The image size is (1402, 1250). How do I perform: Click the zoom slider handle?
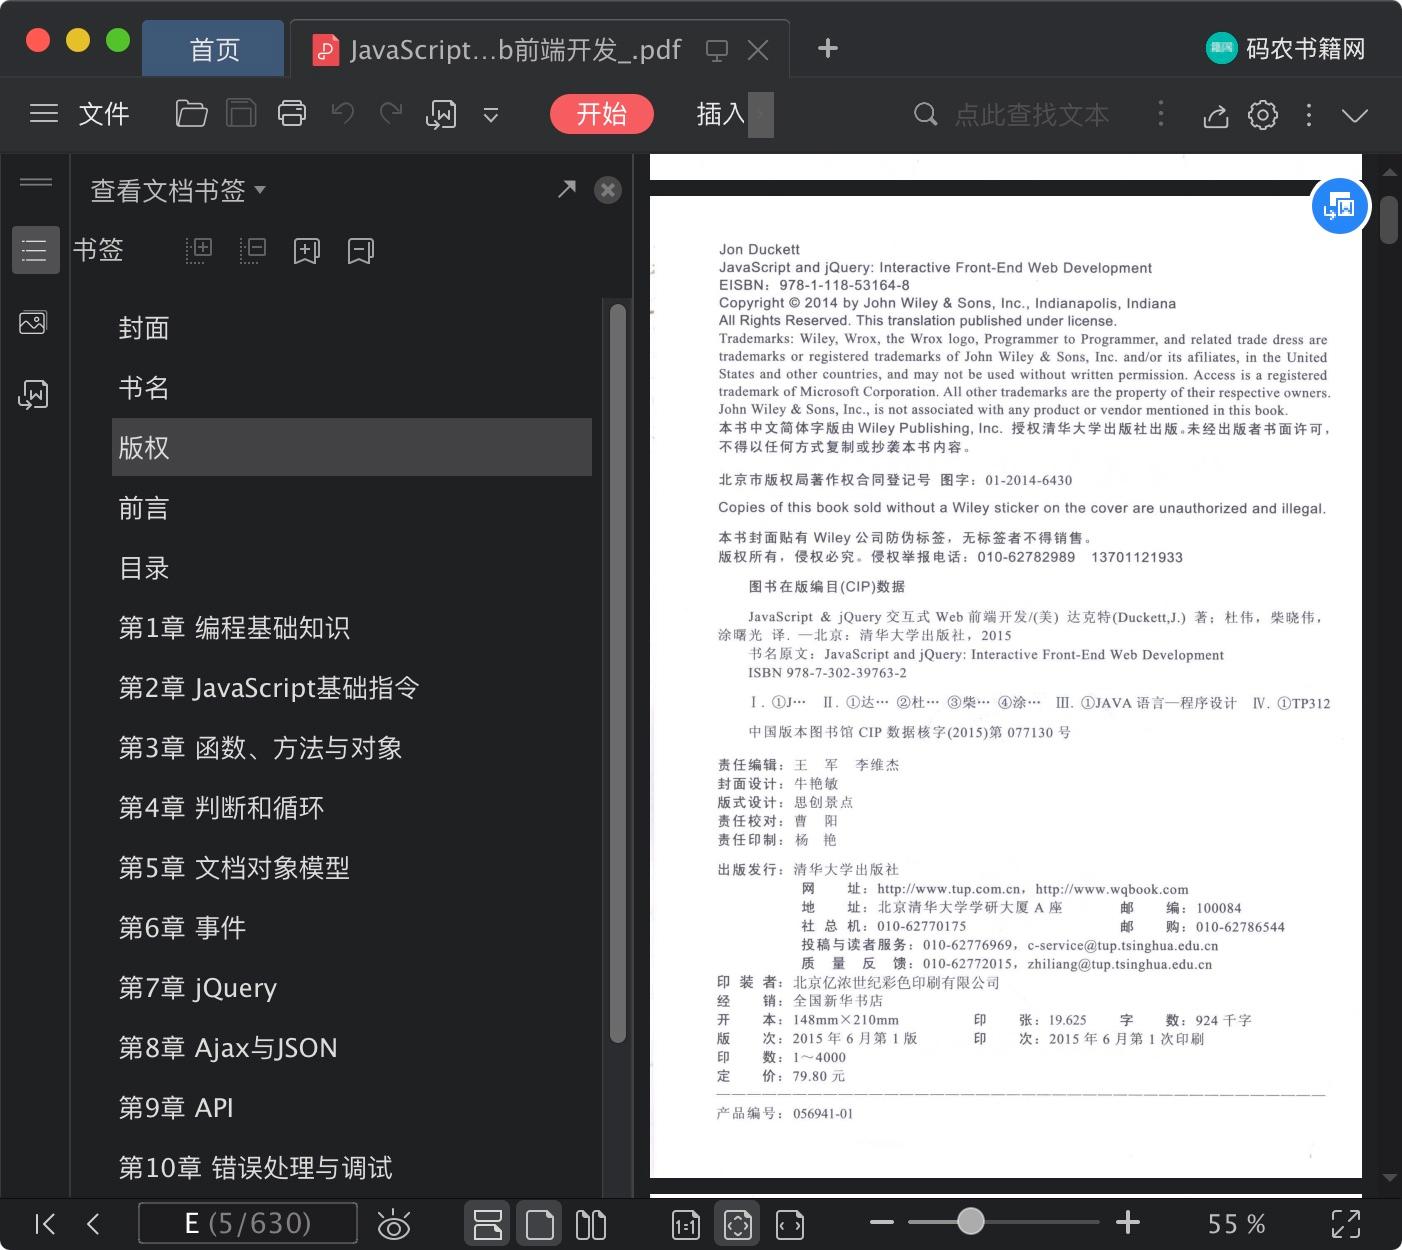(970, 1222)
